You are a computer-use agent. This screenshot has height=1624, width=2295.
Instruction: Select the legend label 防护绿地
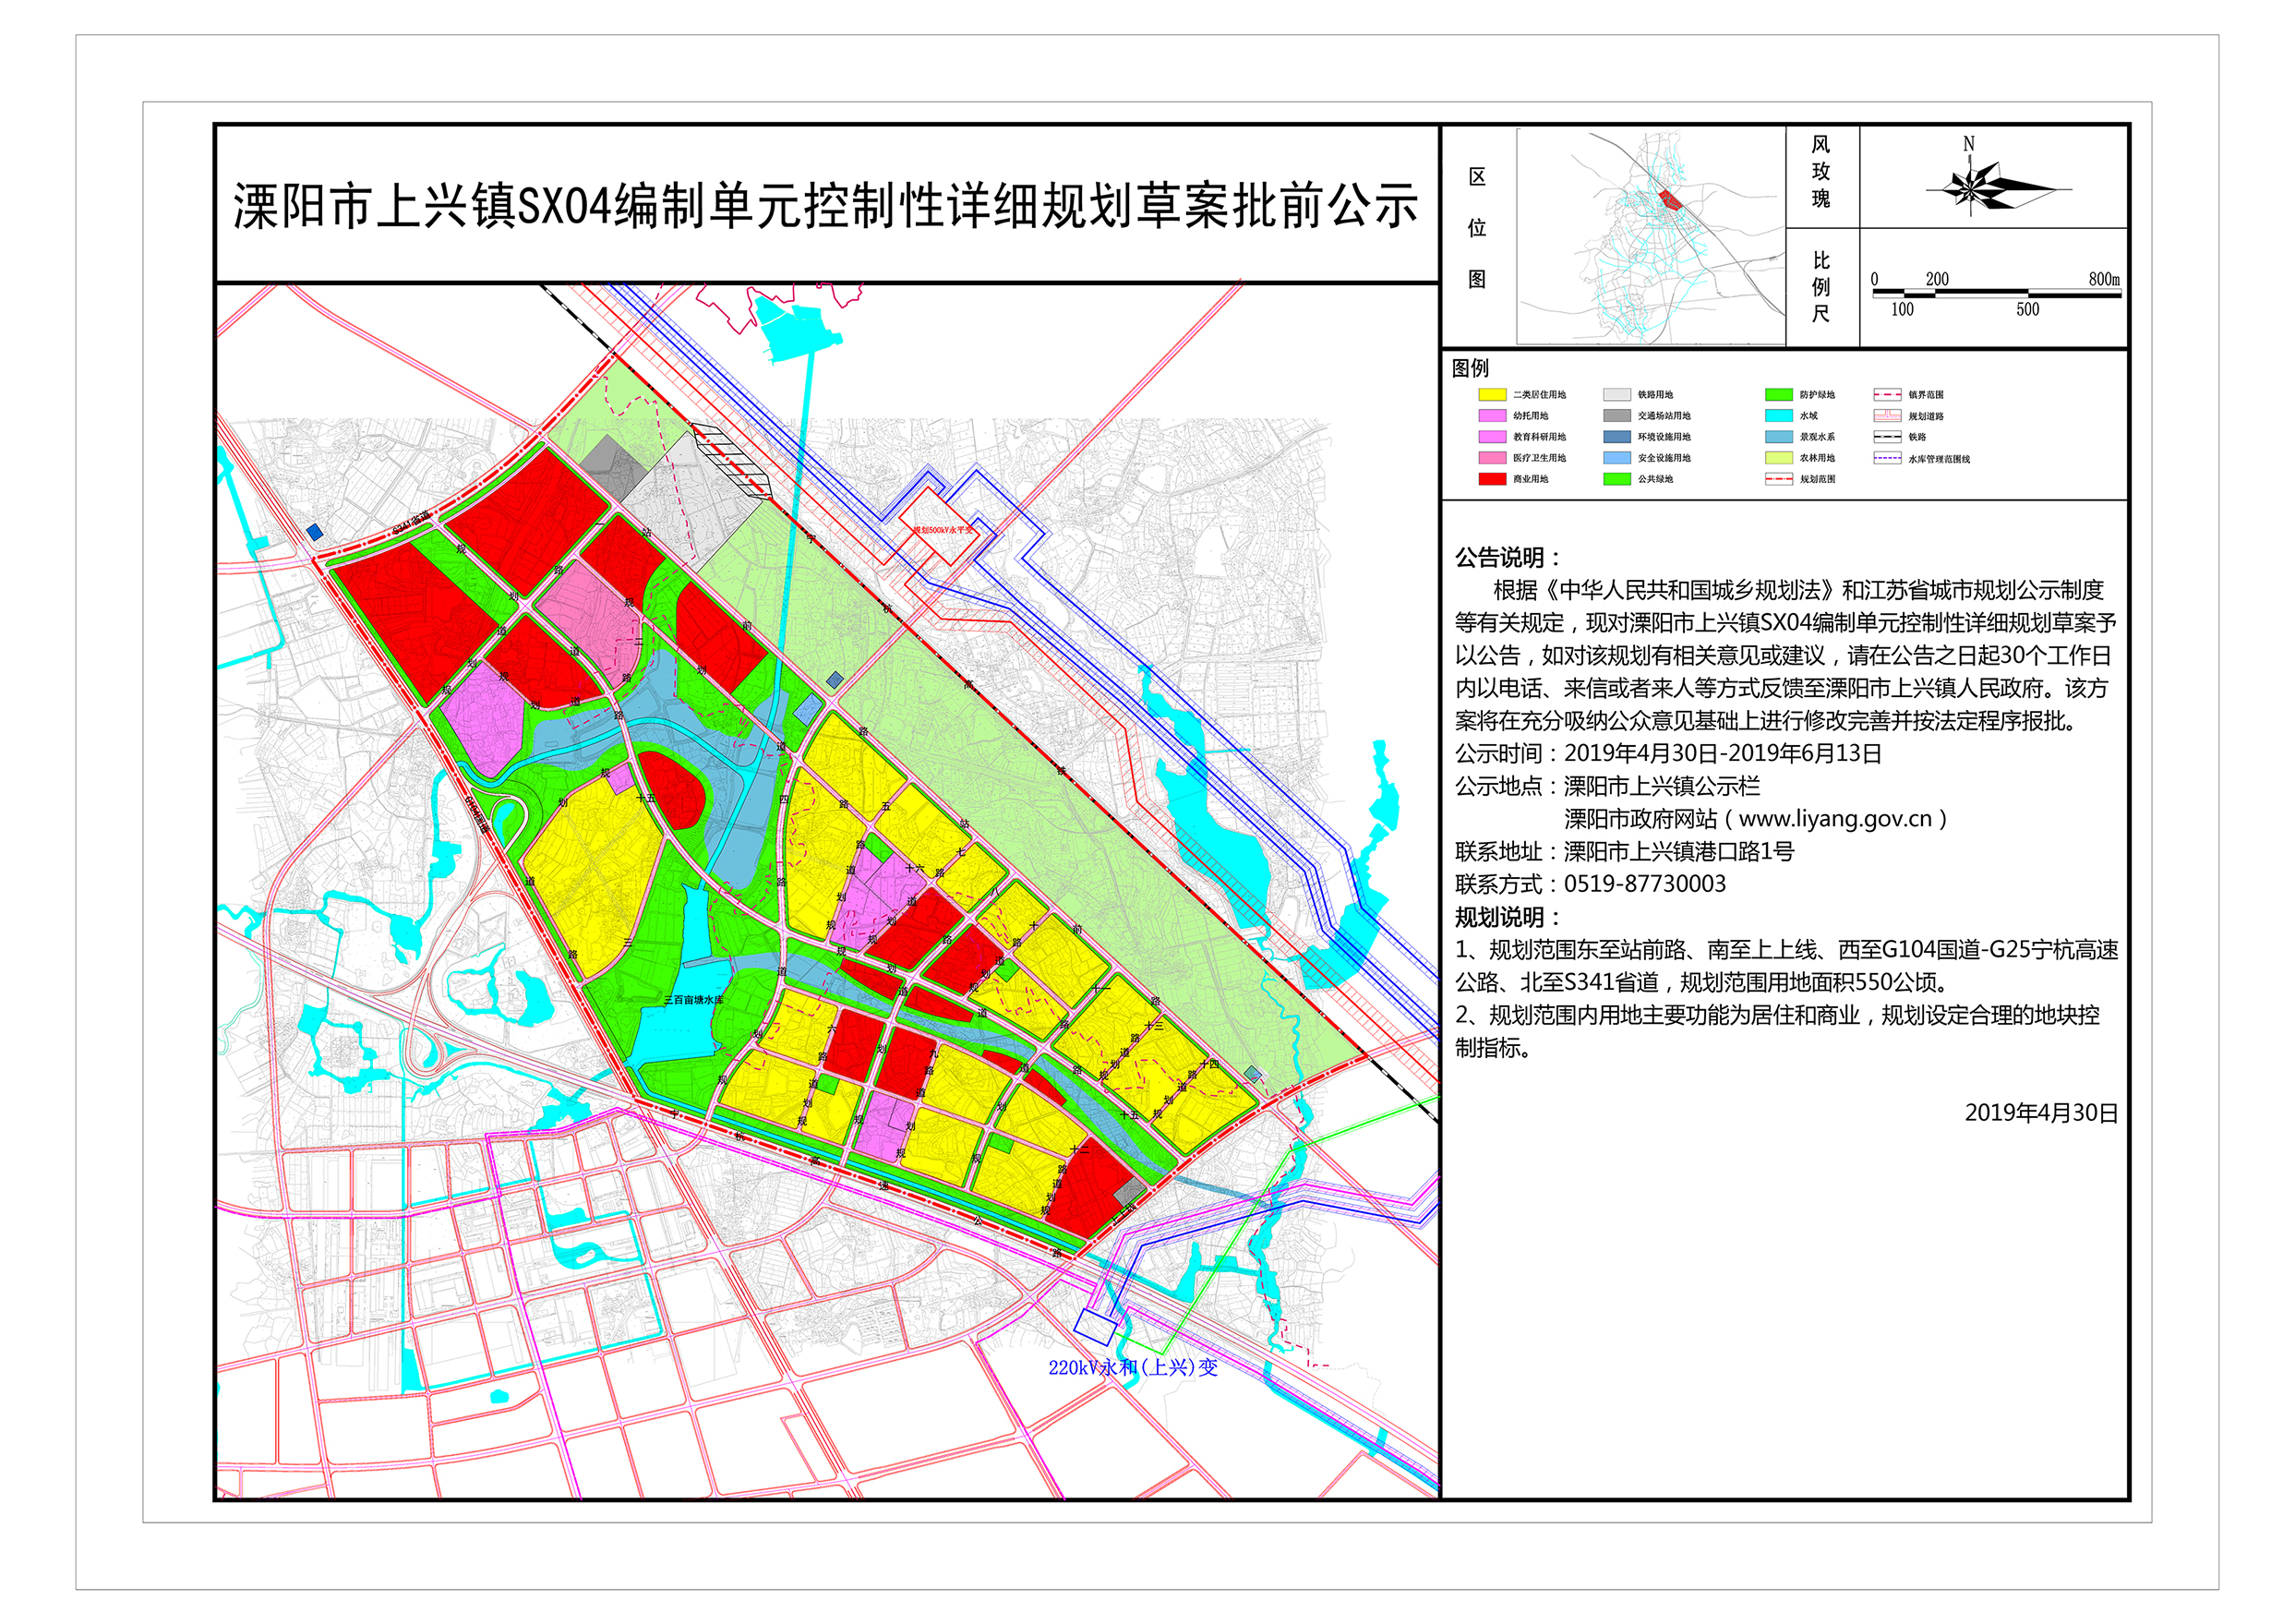pyautogui.click(x=1817, y=395)
